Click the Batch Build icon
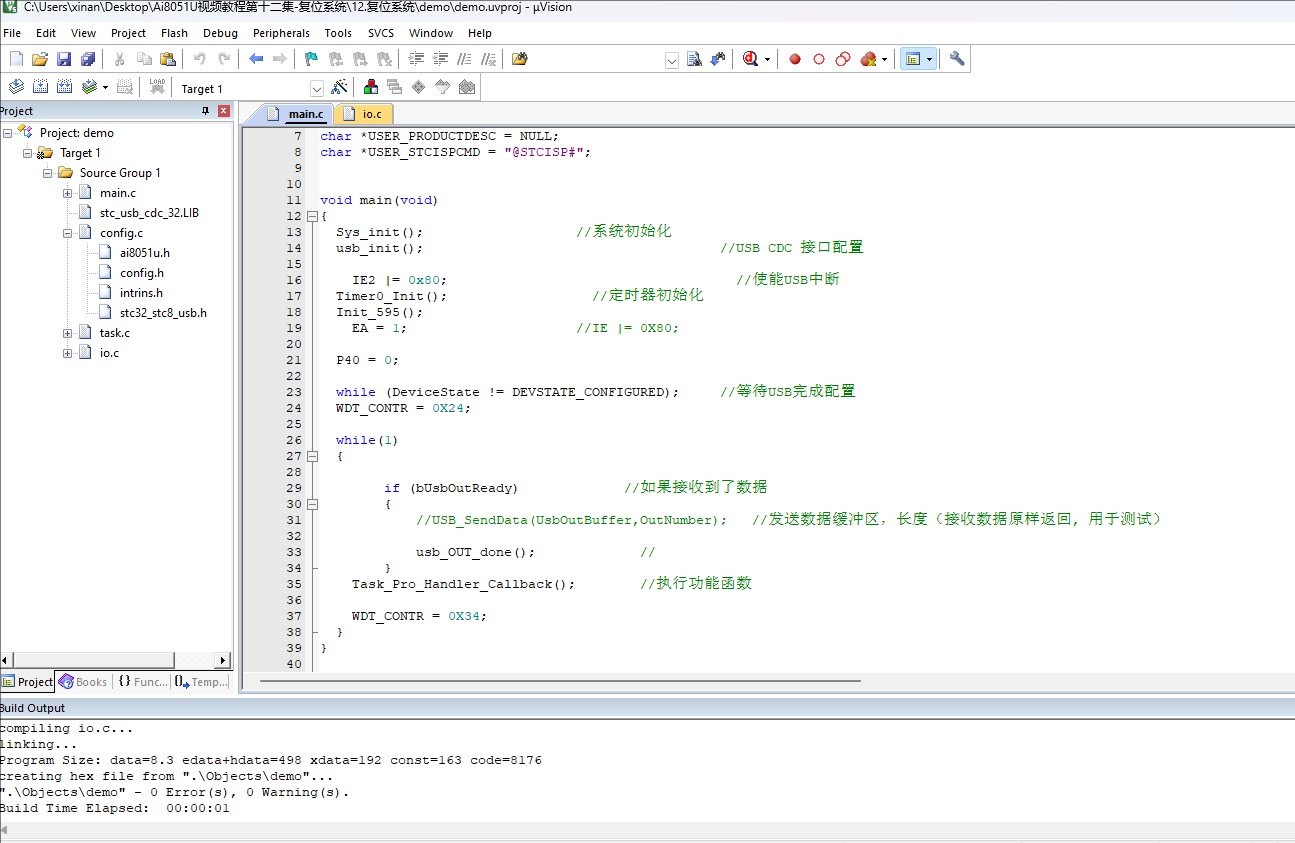The image size is (1295, 843). coord(89,87)
